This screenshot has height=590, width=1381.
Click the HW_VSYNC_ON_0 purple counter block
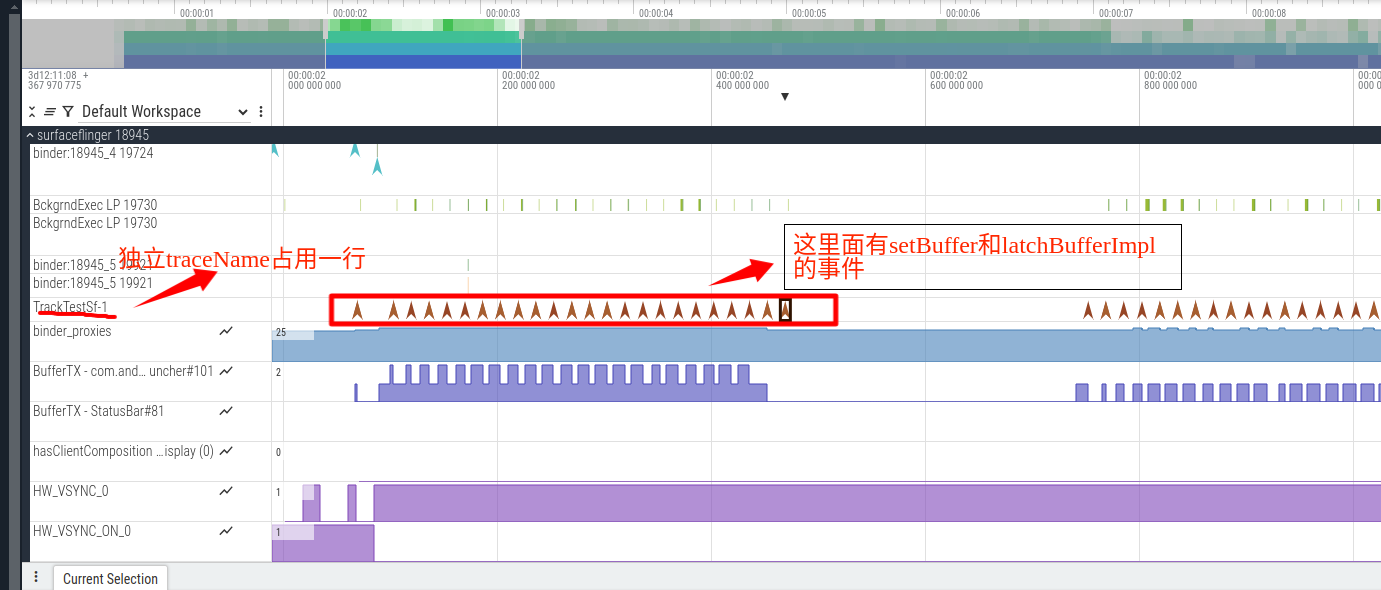click(x=323, y=543)
